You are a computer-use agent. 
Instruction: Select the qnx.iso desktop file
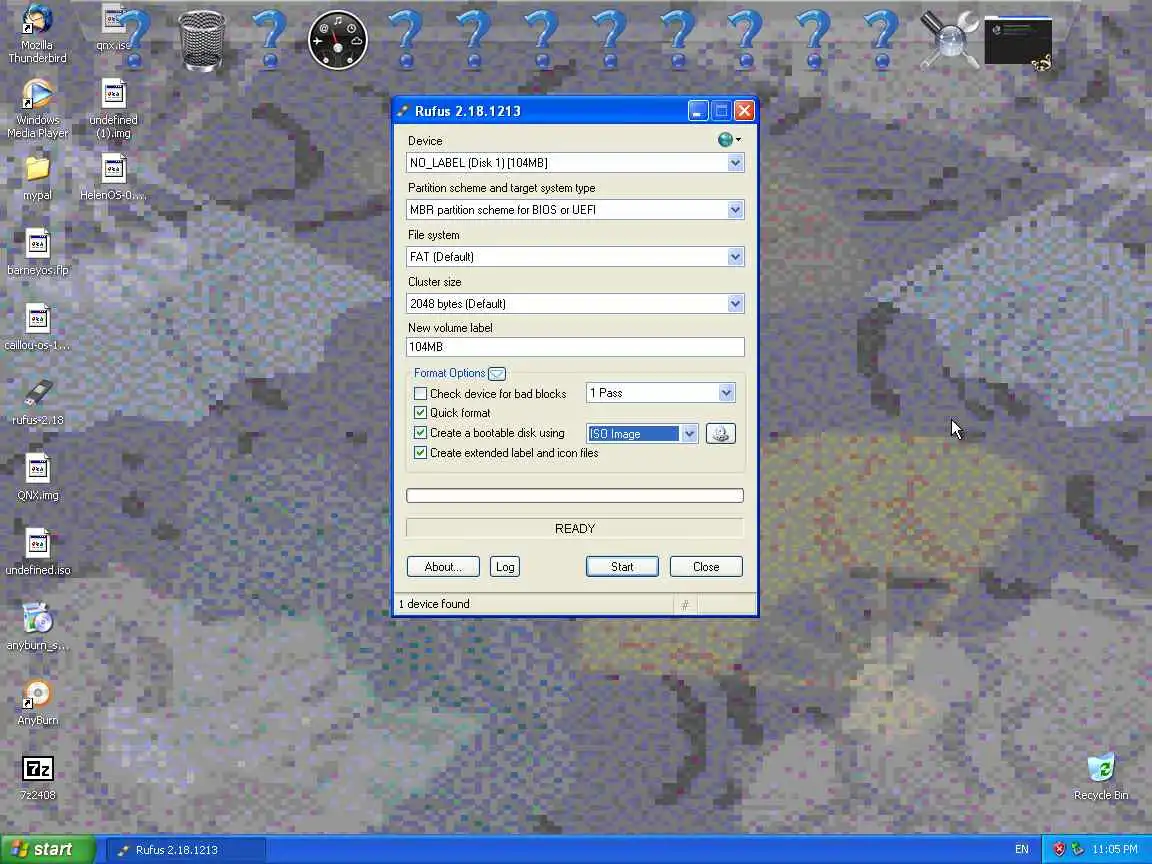click(113, 28)
